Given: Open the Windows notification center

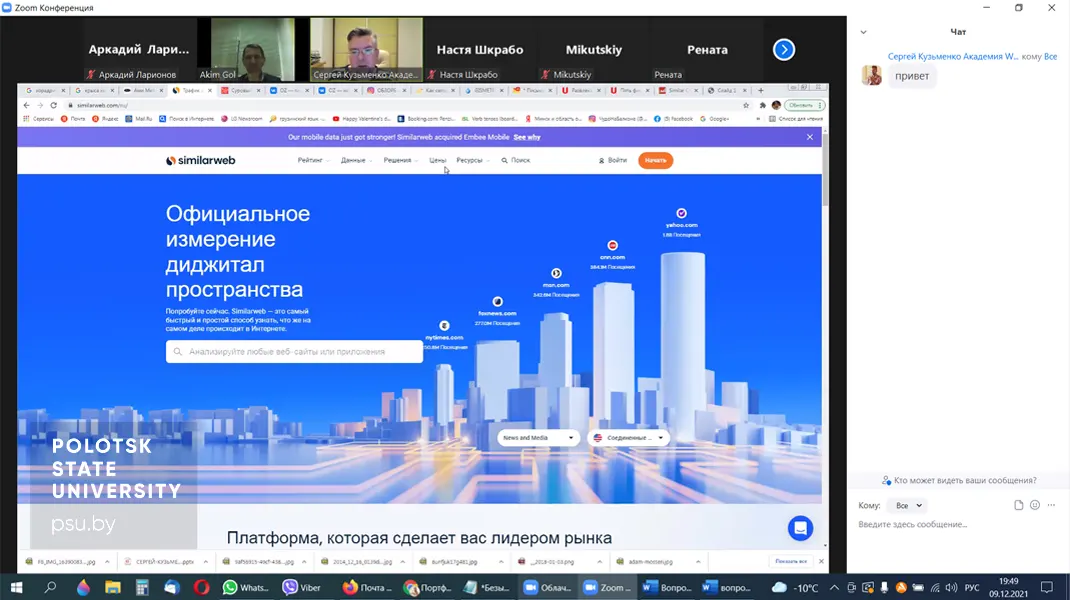Looking at the screenshot, I should point(1047,587).
